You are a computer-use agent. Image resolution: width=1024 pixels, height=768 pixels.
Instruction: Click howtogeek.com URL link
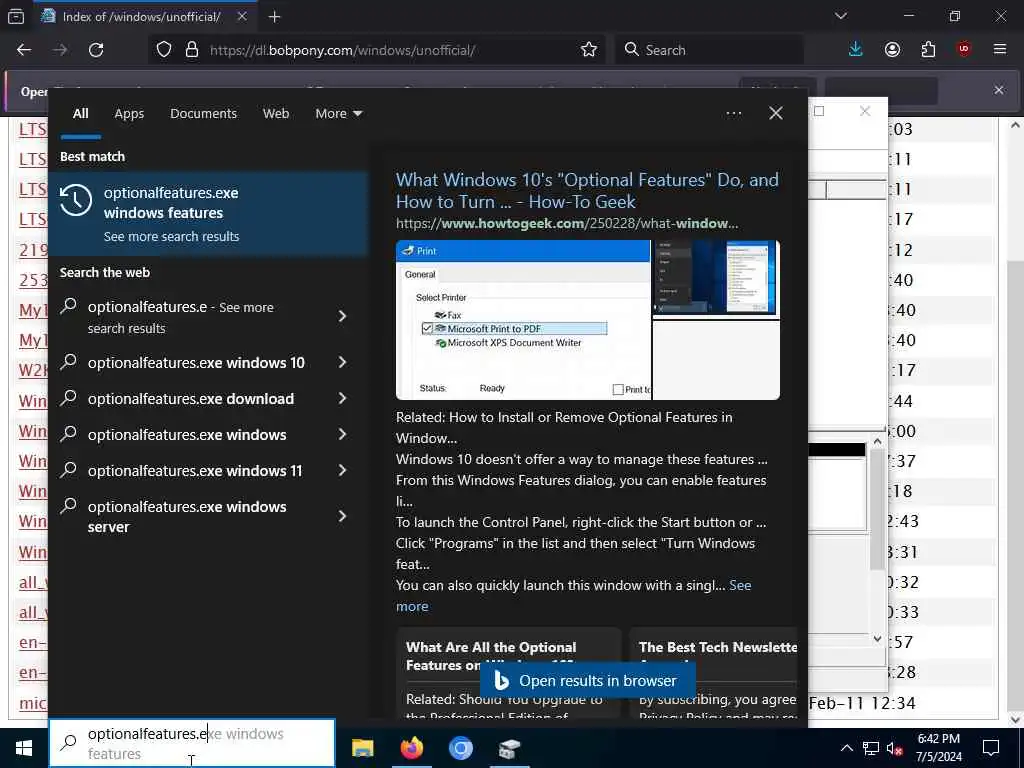(567, 223)
